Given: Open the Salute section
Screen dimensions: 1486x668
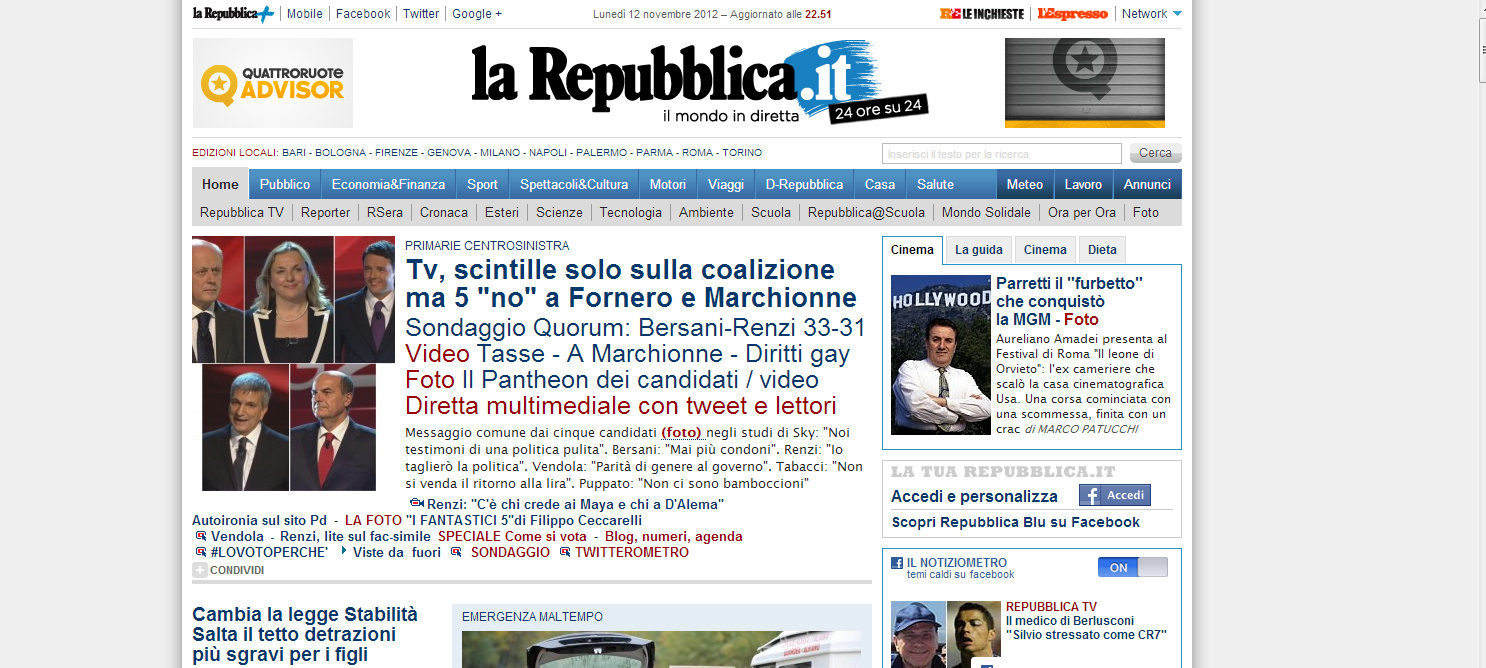Looking at the screenshot, I should [935, 184].
